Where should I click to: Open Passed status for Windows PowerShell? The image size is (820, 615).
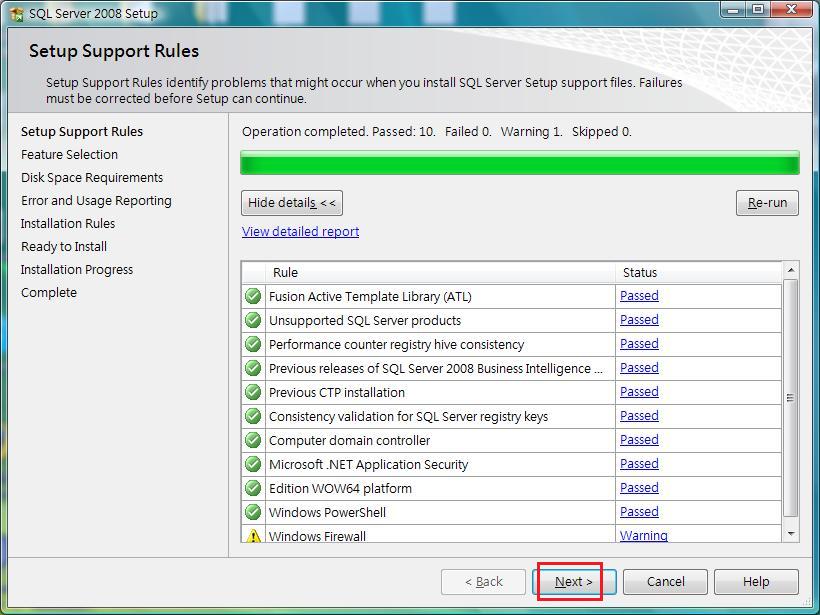[x=639, y=511]
